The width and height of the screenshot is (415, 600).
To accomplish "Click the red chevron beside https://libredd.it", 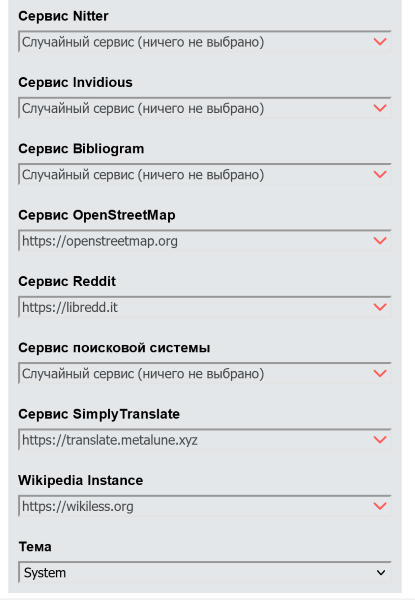I will click(380, 307).
